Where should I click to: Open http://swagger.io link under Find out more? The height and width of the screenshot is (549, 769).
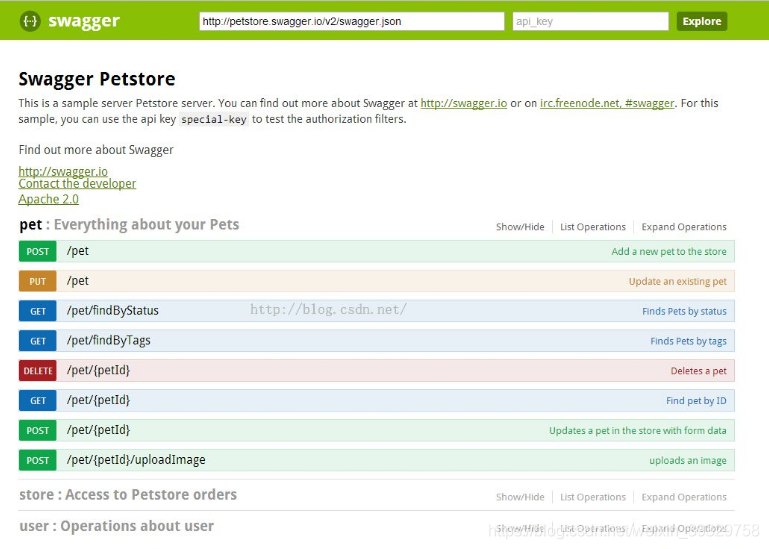pyautogui.click(x=63, y=171)
